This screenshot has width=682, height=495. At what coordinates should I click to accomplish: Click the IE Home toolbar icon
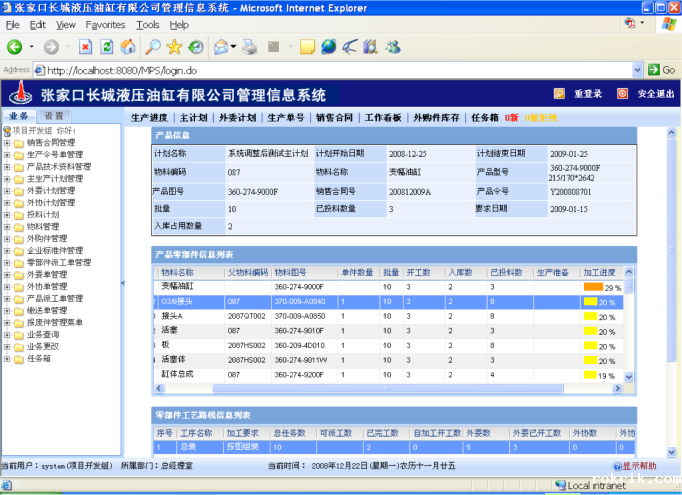(128, 46)
